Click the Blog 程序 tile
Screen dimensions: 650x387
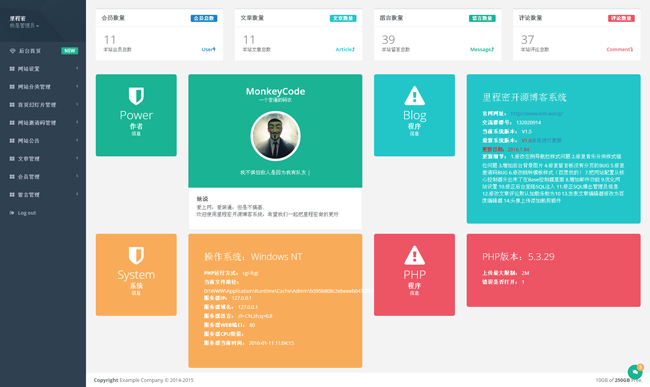[x=414, y=115]
